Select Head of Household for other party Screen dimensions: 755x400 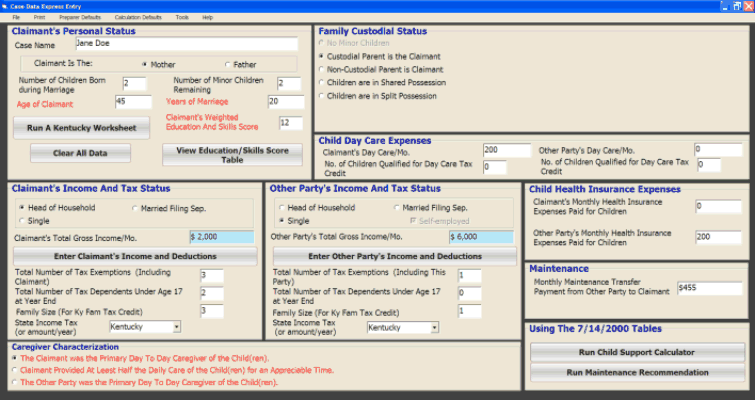point(281,207)
